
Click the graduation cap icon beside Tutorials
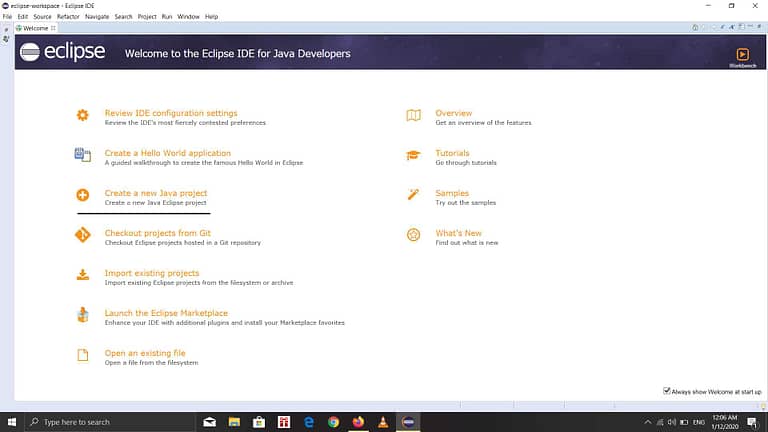413,155
